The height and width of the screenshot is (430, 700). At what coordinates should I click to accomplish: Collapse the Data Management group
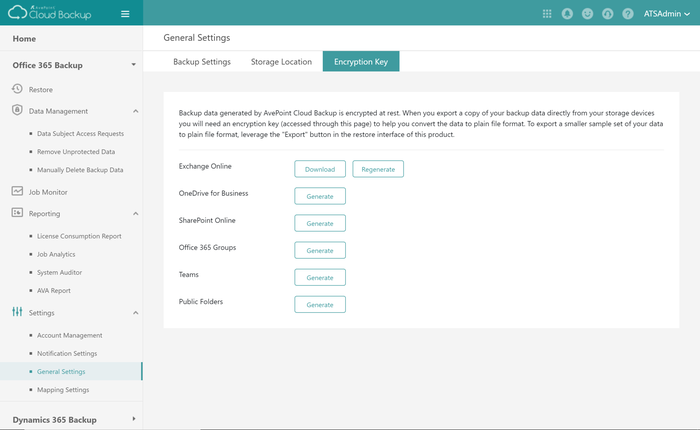point(136,111)
